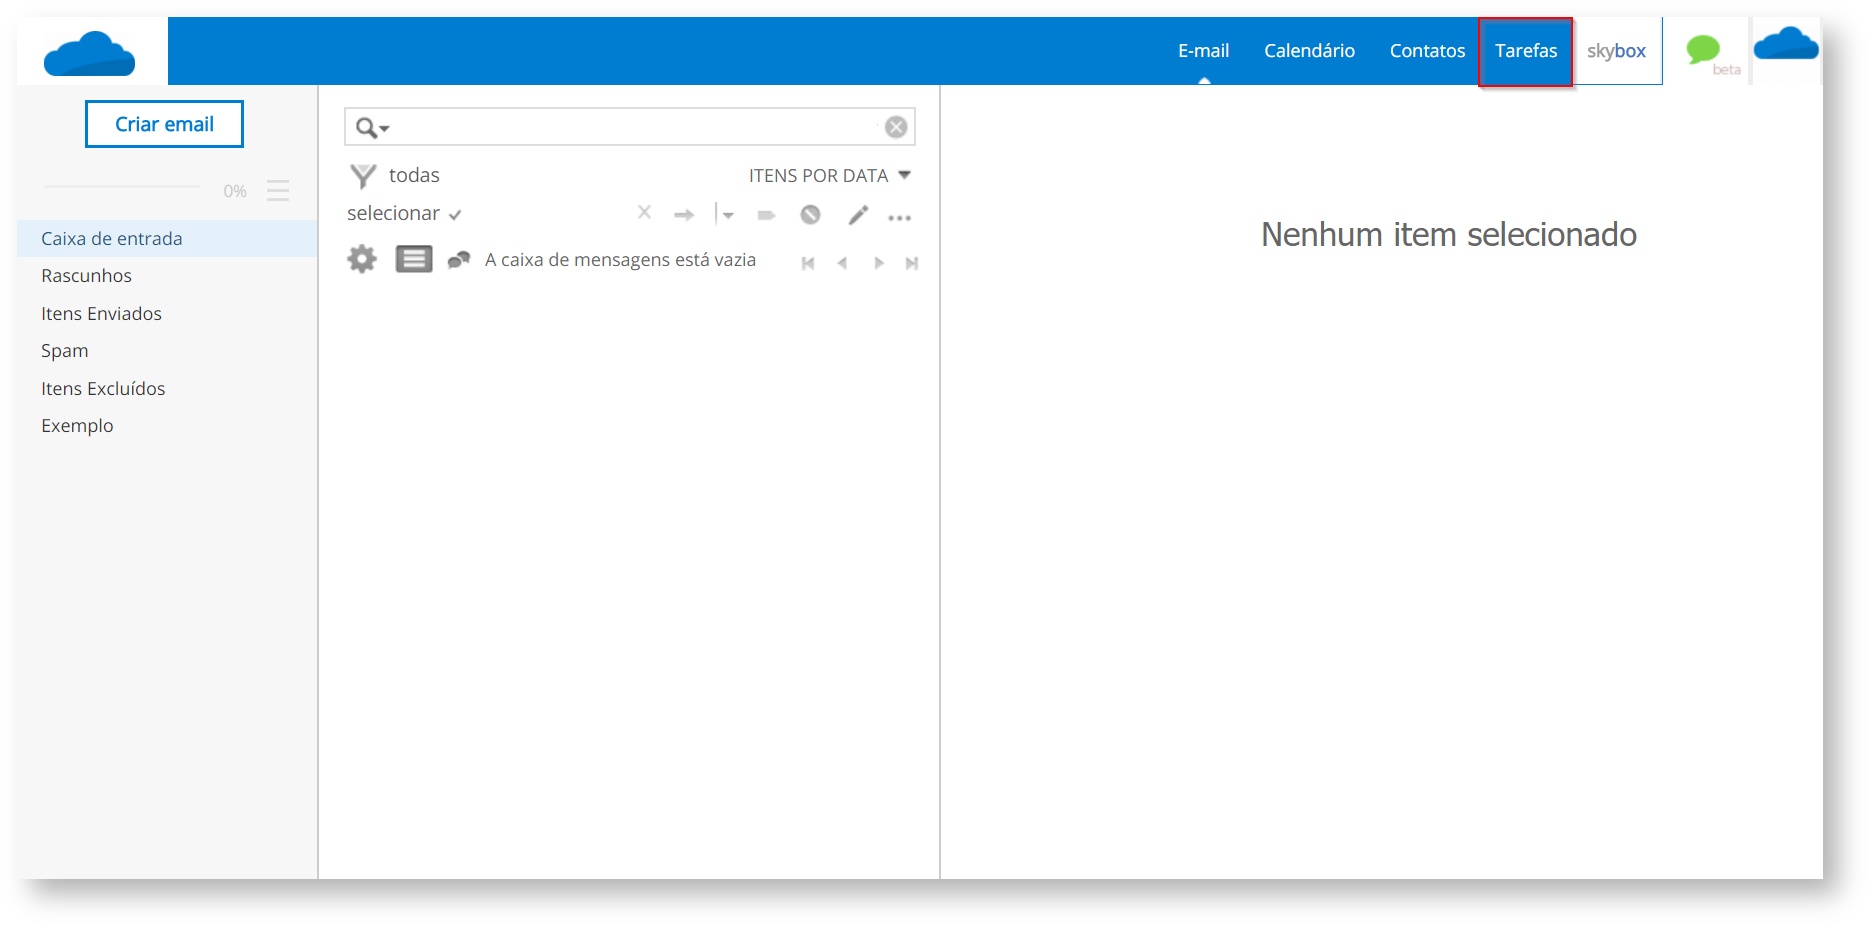Viewport: 1871px width, 927px height.
Task: Click the green chat beta icon
Action: 1704,50
